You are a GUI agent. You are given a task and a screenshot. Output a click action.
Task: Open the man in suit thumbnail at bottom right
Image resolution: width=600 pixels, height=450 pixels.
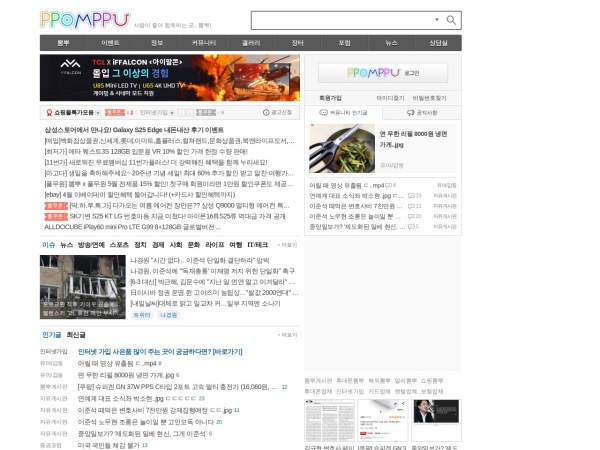coord(436,421)
